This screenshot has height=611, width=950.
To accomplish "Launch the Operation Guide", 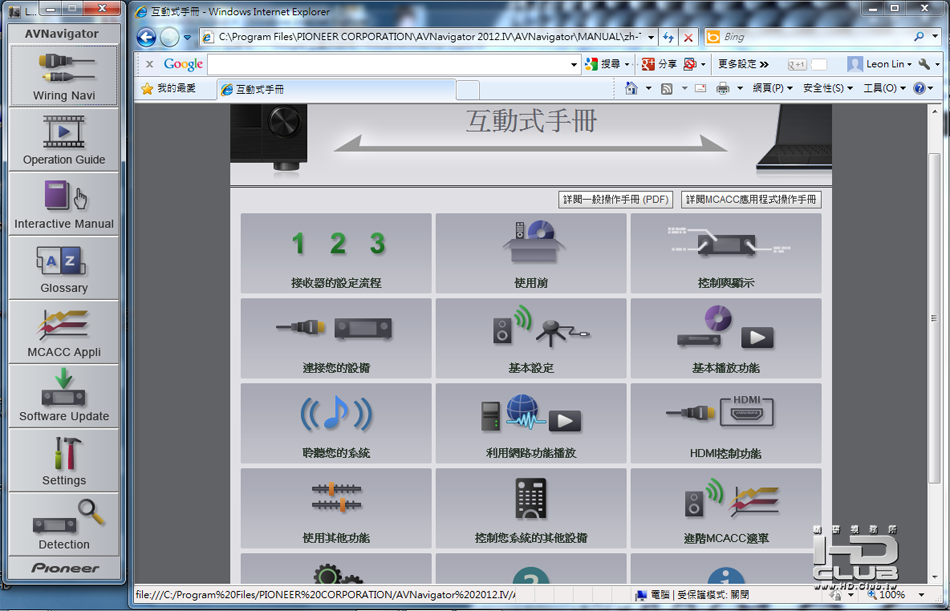I will click(64, 139).
